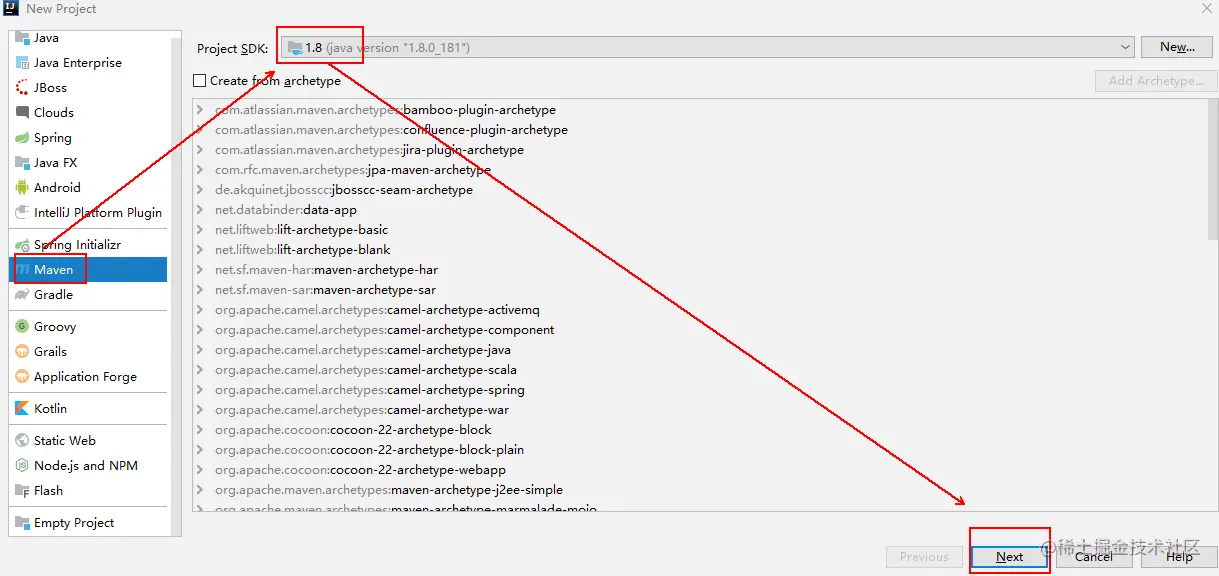Select cocoon-22-archetype-block row
The width and height of the screenshot is (1219, 576).
click(x=700, y=430)
